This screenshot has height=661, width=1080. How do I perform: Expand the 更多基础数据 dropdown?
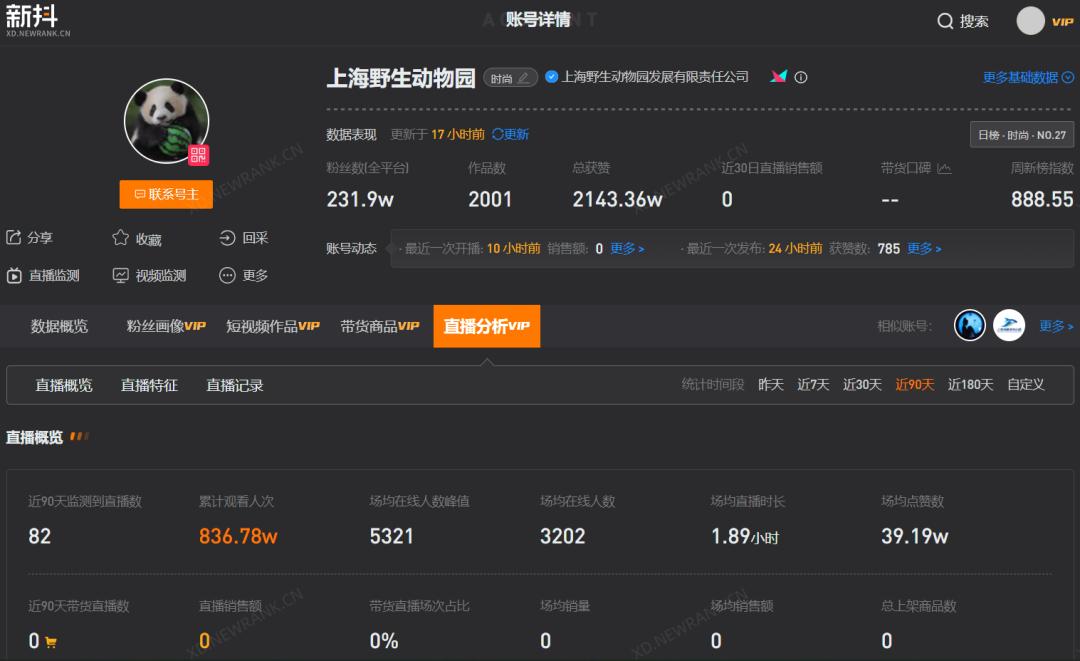click(1026, 77)
